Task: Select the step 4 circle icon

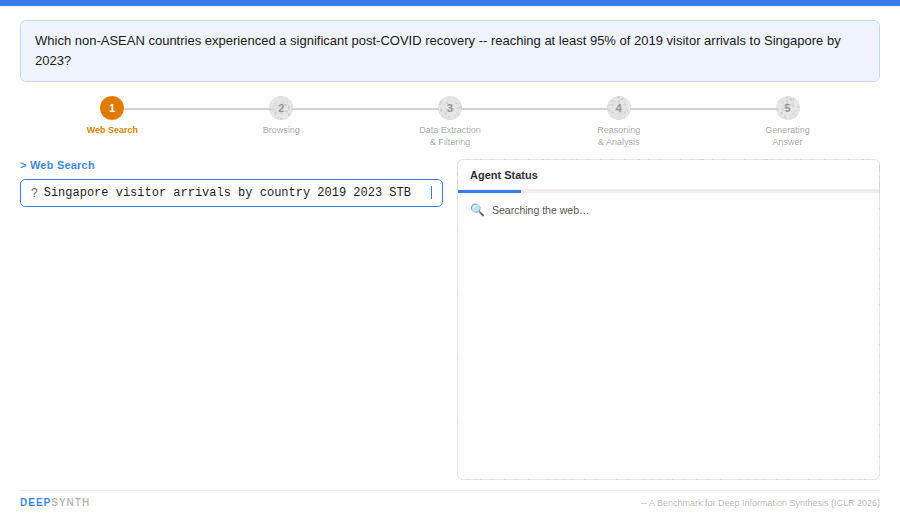Action: tap(619, 108)
